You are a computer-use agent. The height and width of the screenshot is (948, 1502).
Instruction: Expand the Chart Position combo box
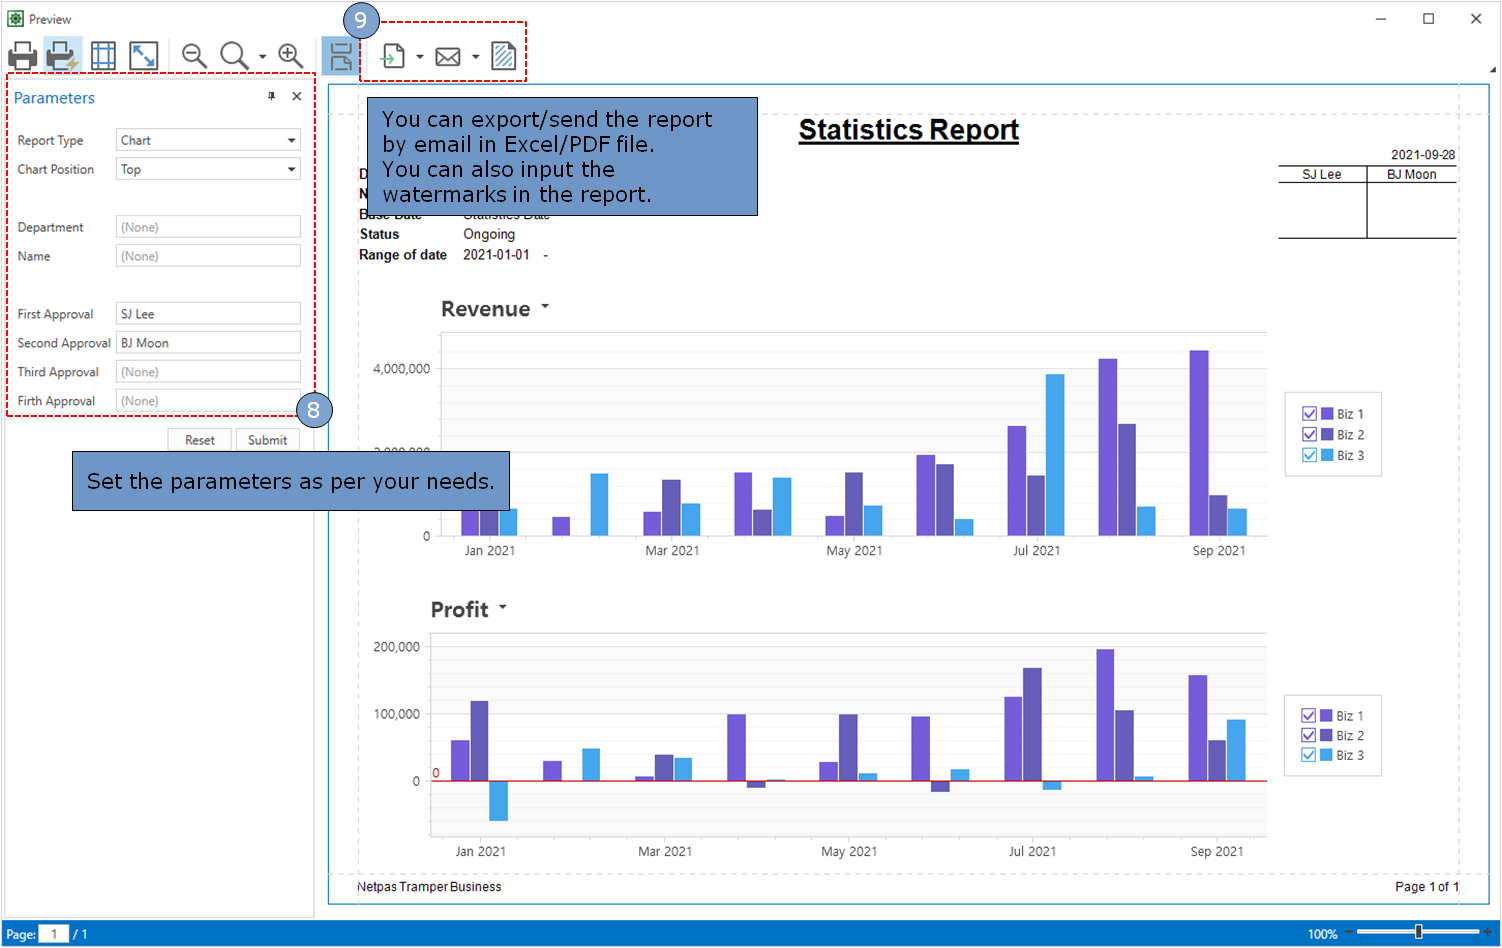(291, 170)
